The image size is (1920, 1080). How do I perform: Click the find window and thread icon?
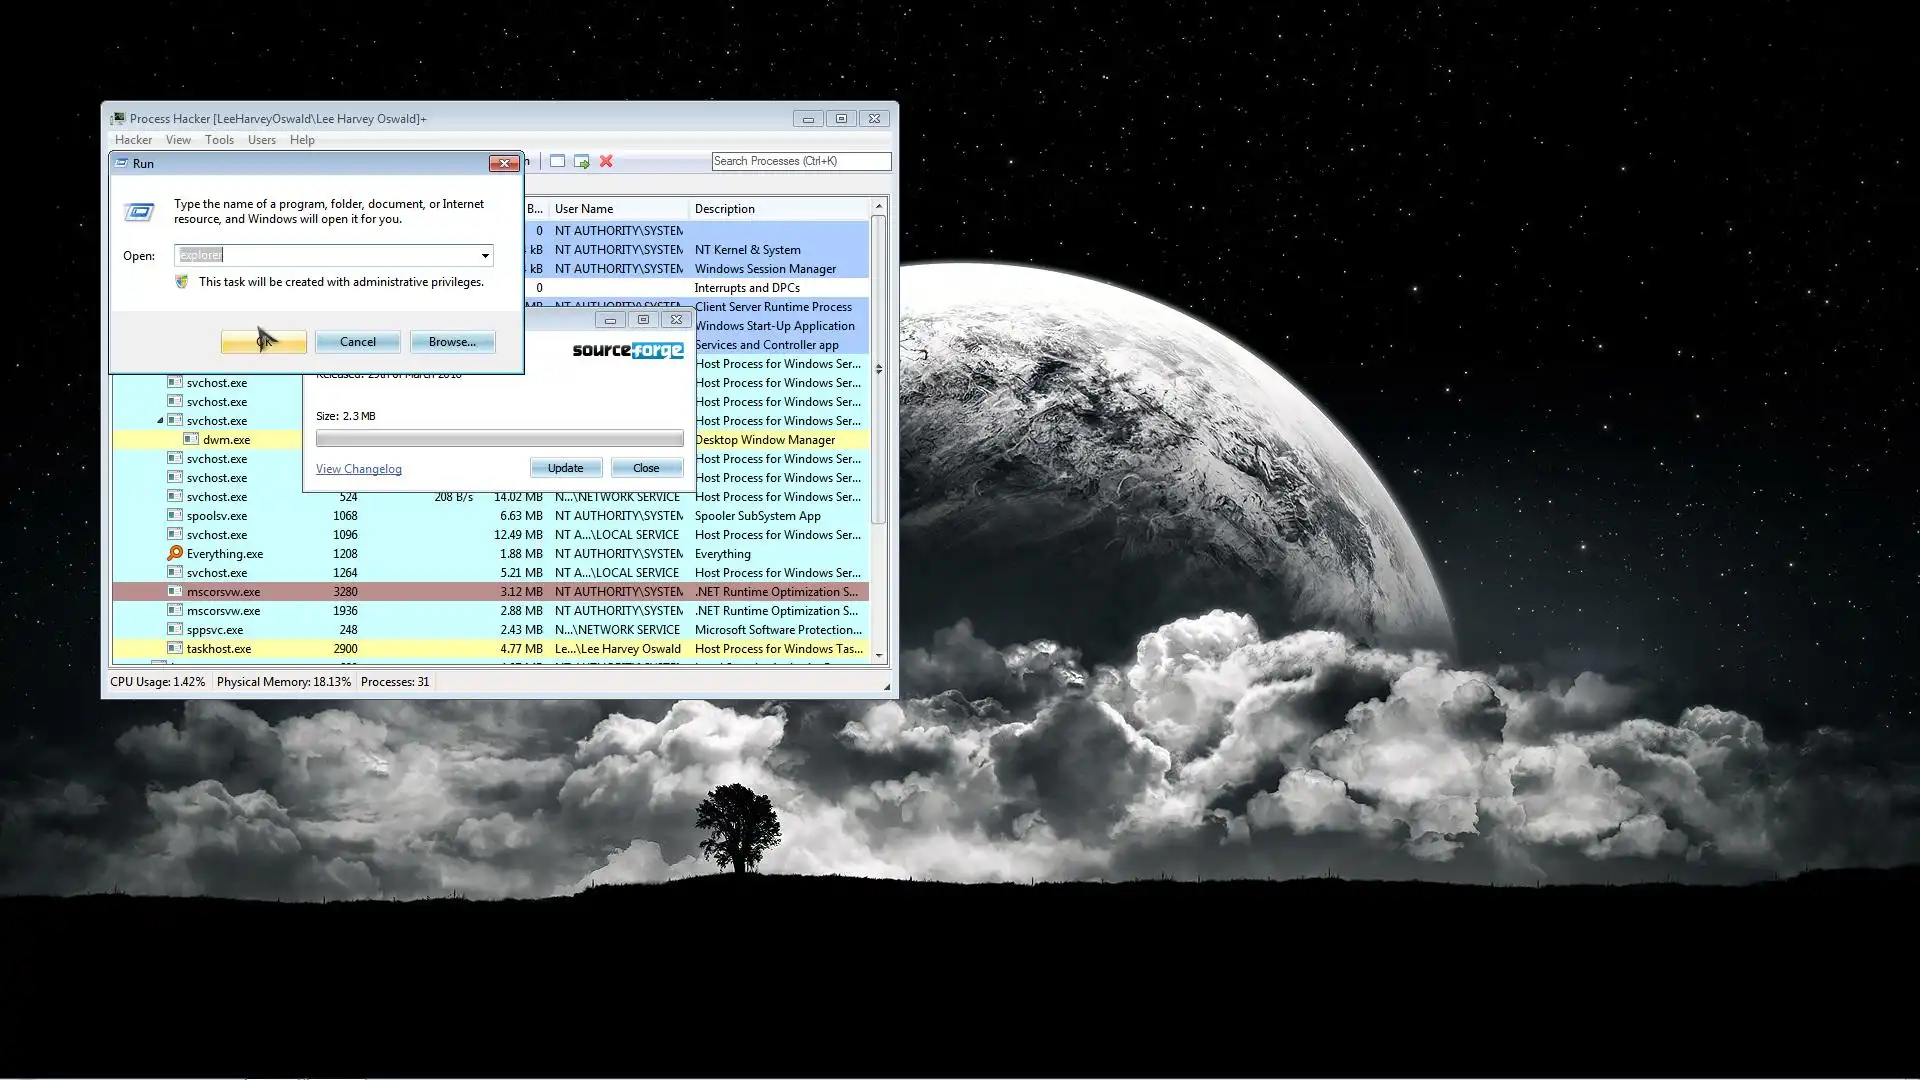581,161
